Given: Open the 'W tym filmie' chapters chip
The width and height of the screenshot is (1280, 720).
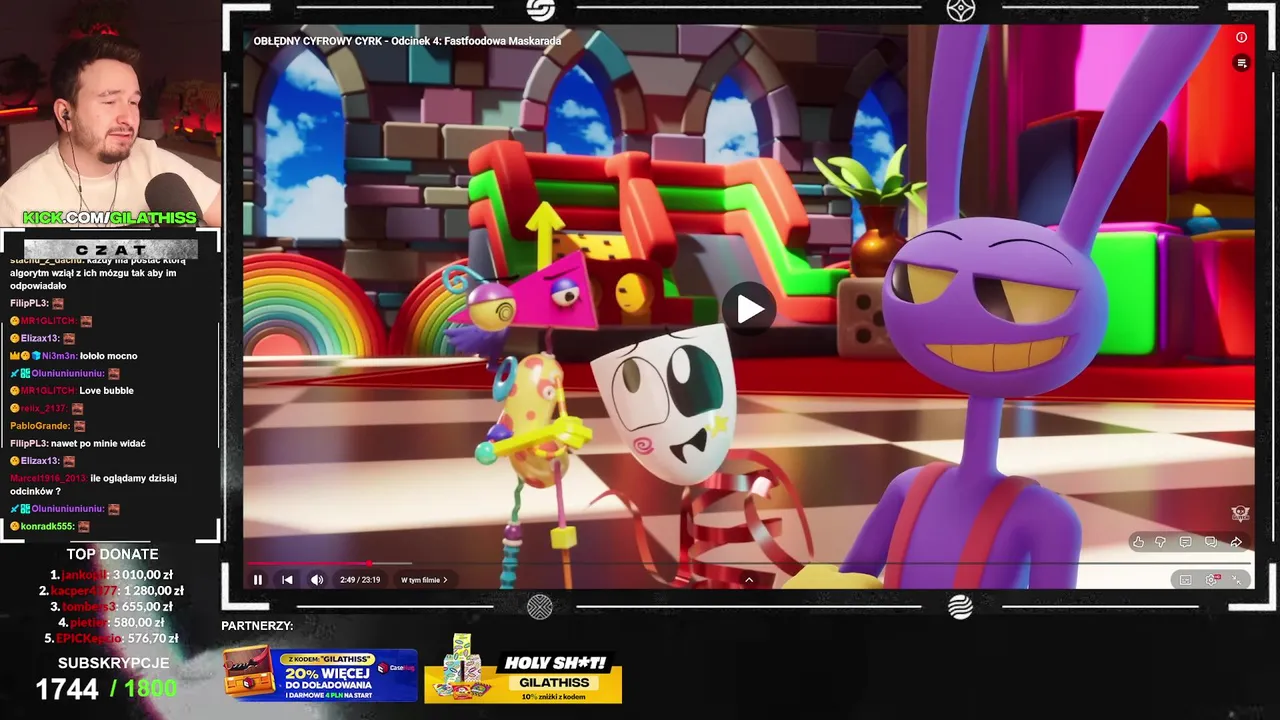Looking at the screenshot, I should pyautogui.click(x=425, y=580).
